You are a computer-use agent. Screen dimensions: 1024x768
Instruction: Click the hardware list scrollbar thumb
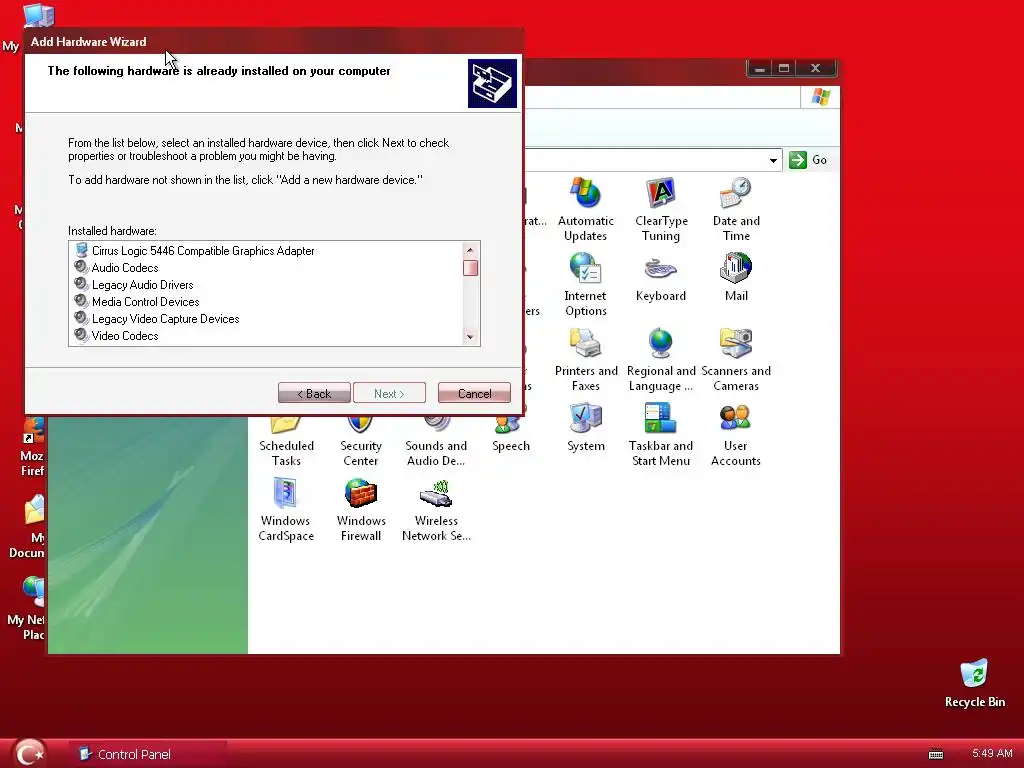tap(470, 268)
